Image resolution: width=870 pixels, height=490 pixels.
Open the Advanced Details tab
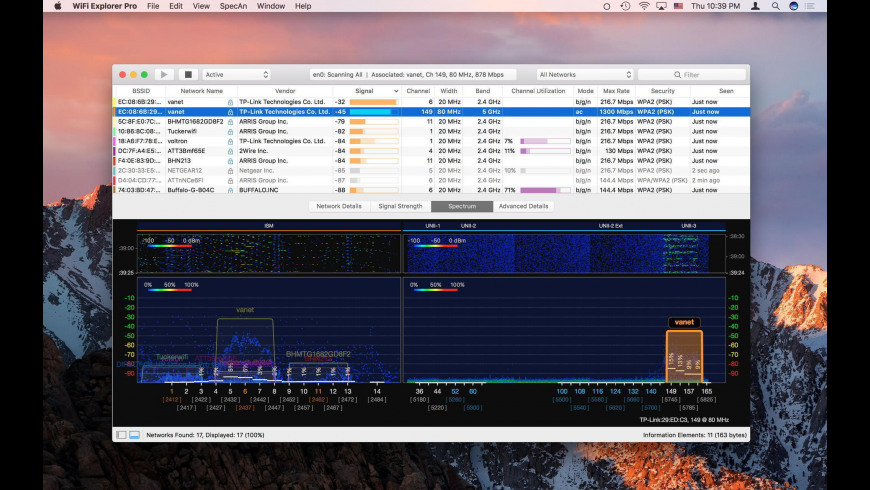524,206
